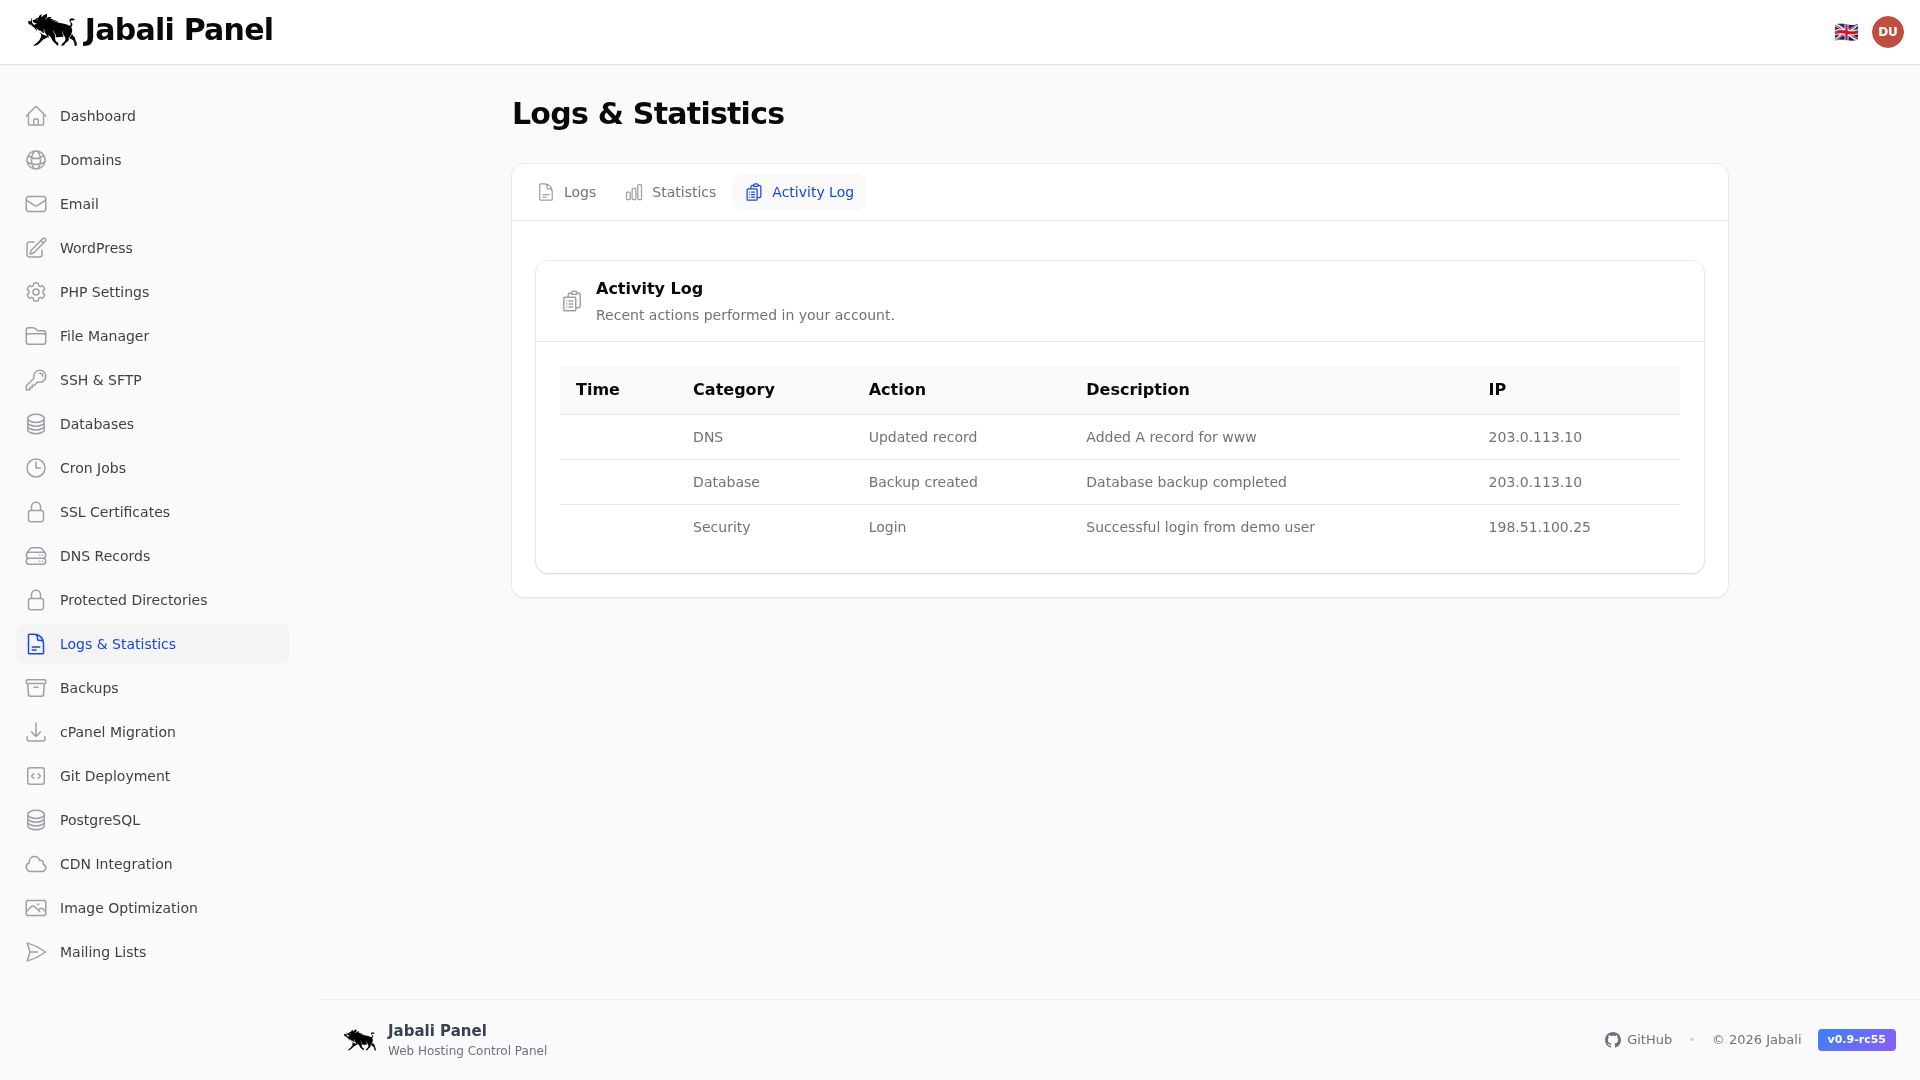
Task: Navigate to the Dashboard
Action: [97, 116]
